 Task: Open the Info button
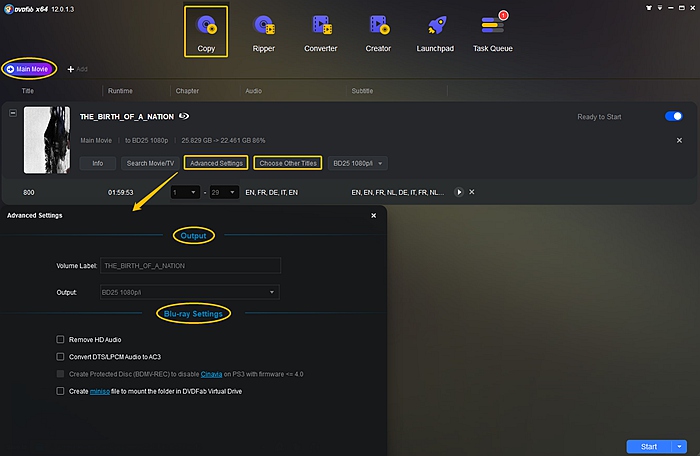98,163
